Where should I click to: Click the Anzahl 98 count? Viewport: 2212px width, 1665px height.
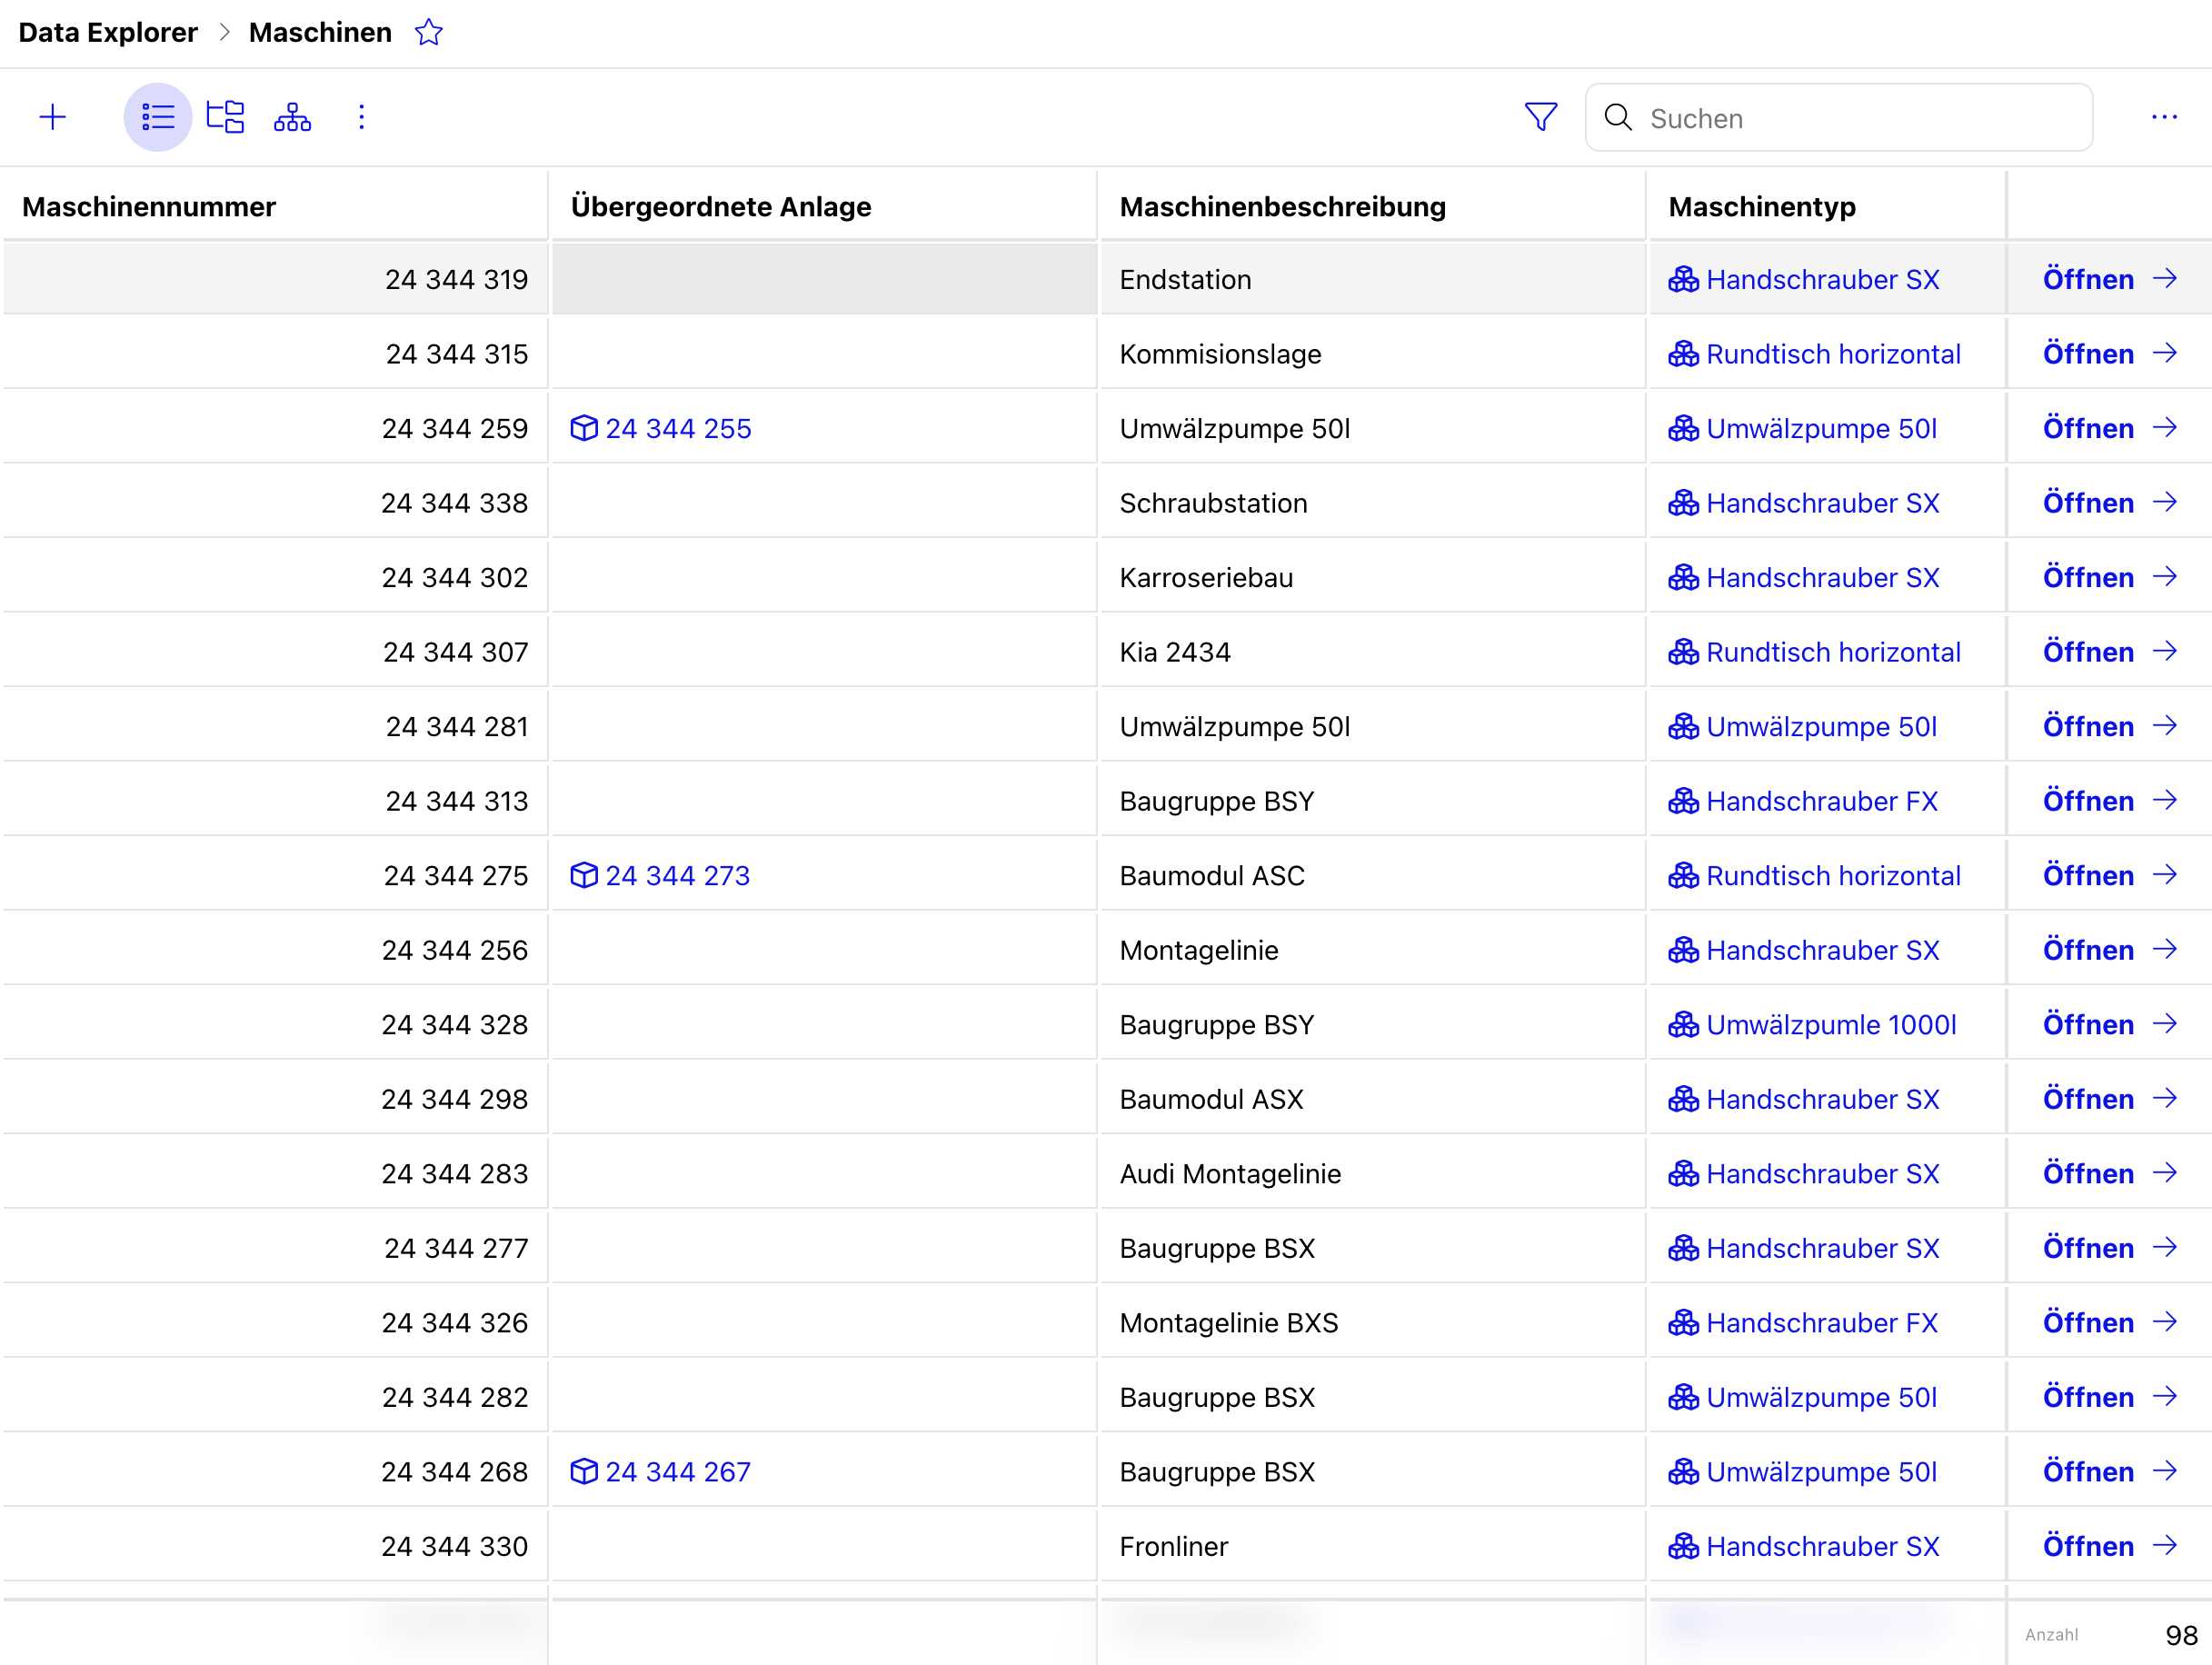2111,1635
